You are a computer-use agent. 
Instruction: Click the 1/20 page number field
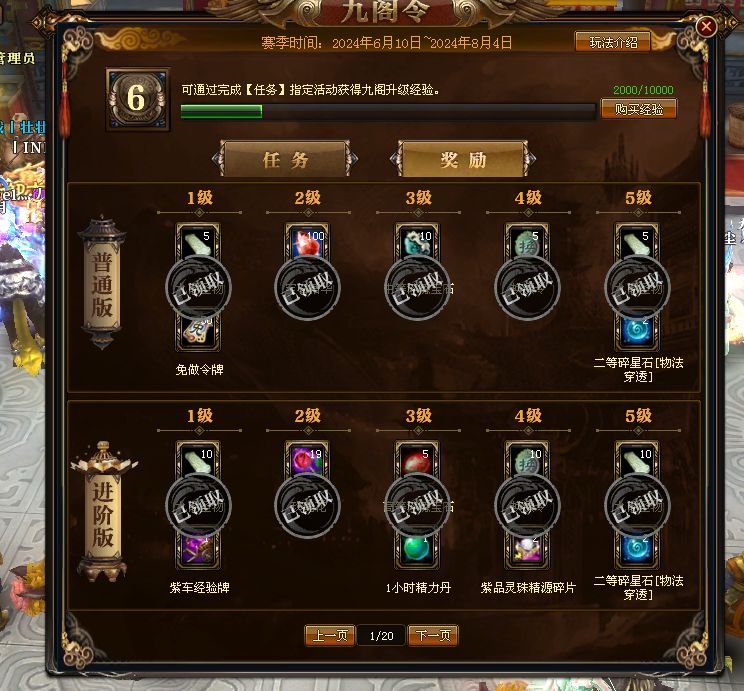tap(381, 635)
